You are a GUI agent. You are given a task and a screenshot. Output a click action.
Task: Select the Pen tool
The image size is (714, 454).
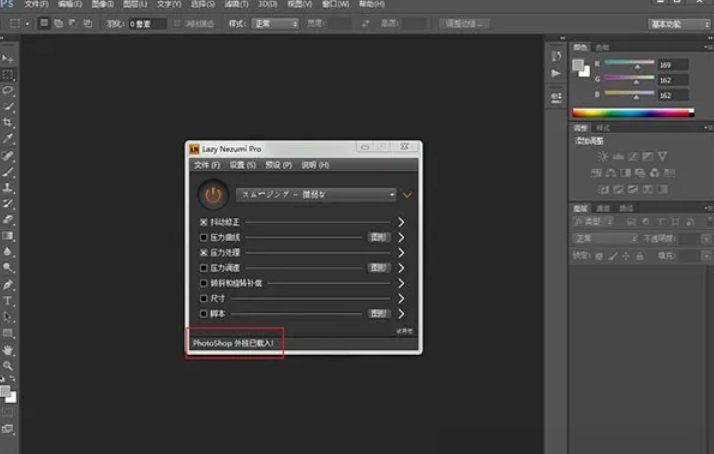[8, 285]
